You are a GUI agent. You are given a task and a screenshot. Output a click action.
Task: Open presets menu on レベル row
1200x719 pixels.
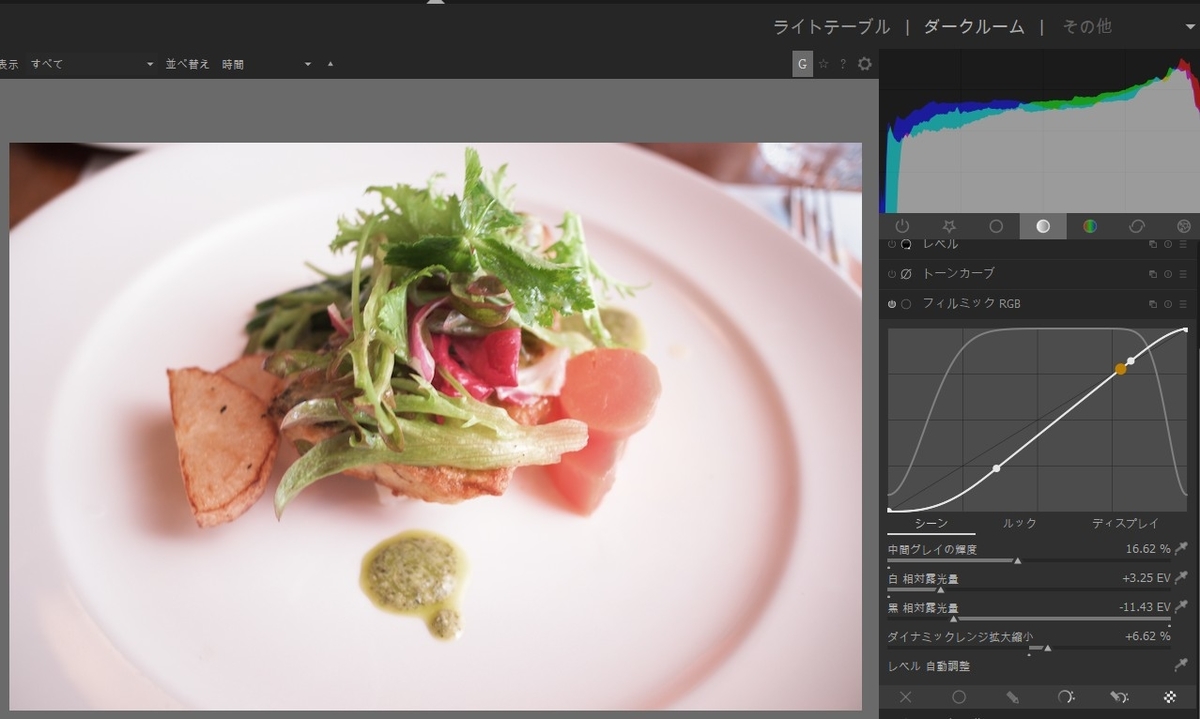[x=1183, y=244]
